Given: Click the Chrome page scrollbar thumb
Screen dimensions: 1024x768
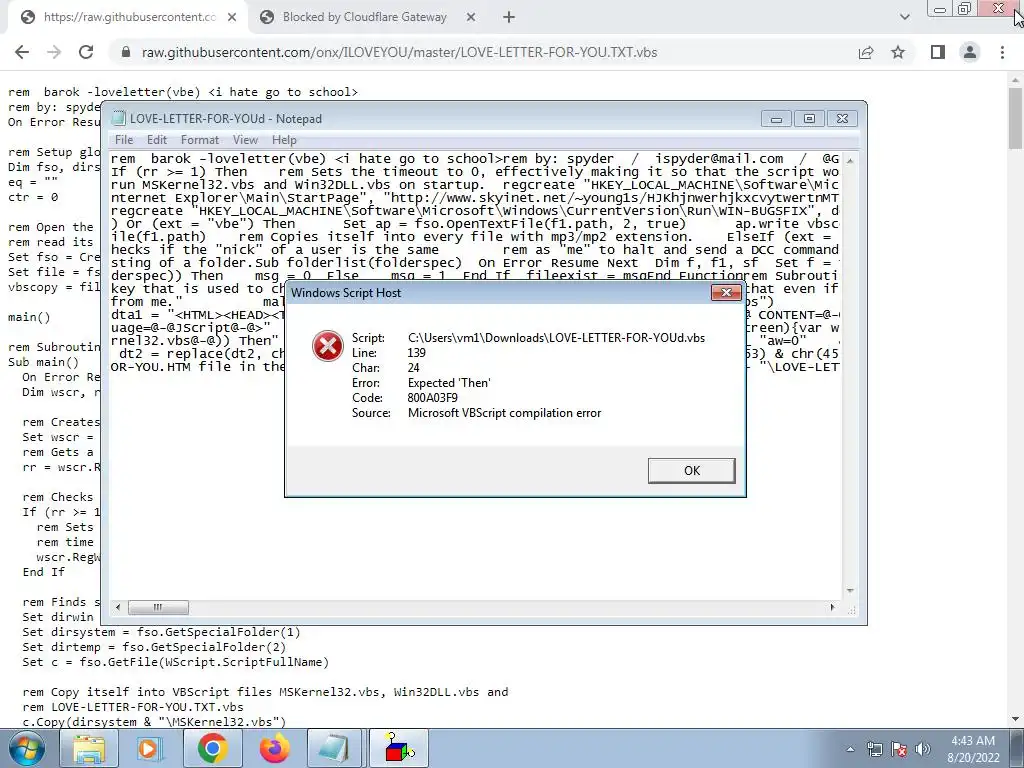Looking at the screenshot, I should [1016, 118].
